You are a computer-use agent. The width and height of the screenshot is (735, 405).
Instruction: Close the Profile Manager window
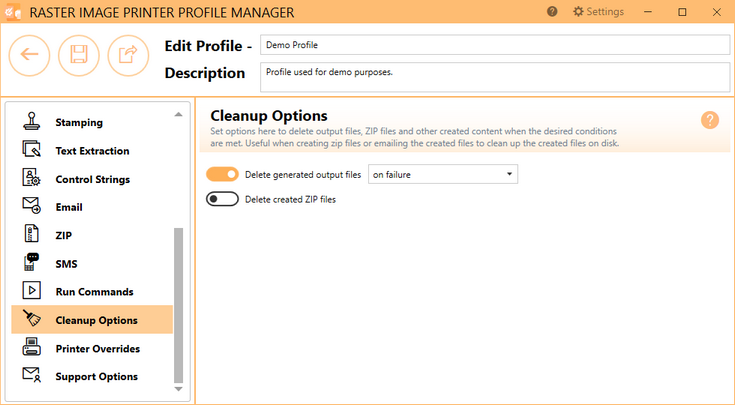tap(717, 12)
